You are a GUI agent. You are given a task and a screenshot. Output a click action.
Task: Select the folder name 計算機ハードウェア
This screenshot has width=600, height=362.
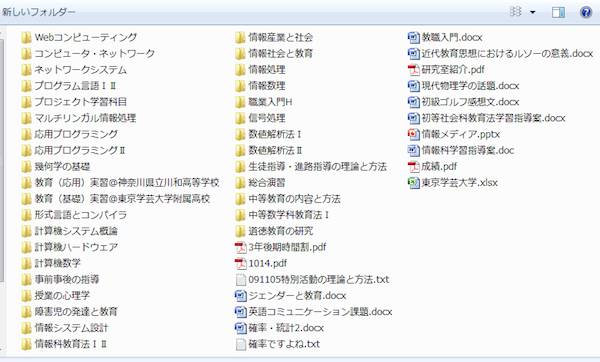pos(76,247)
